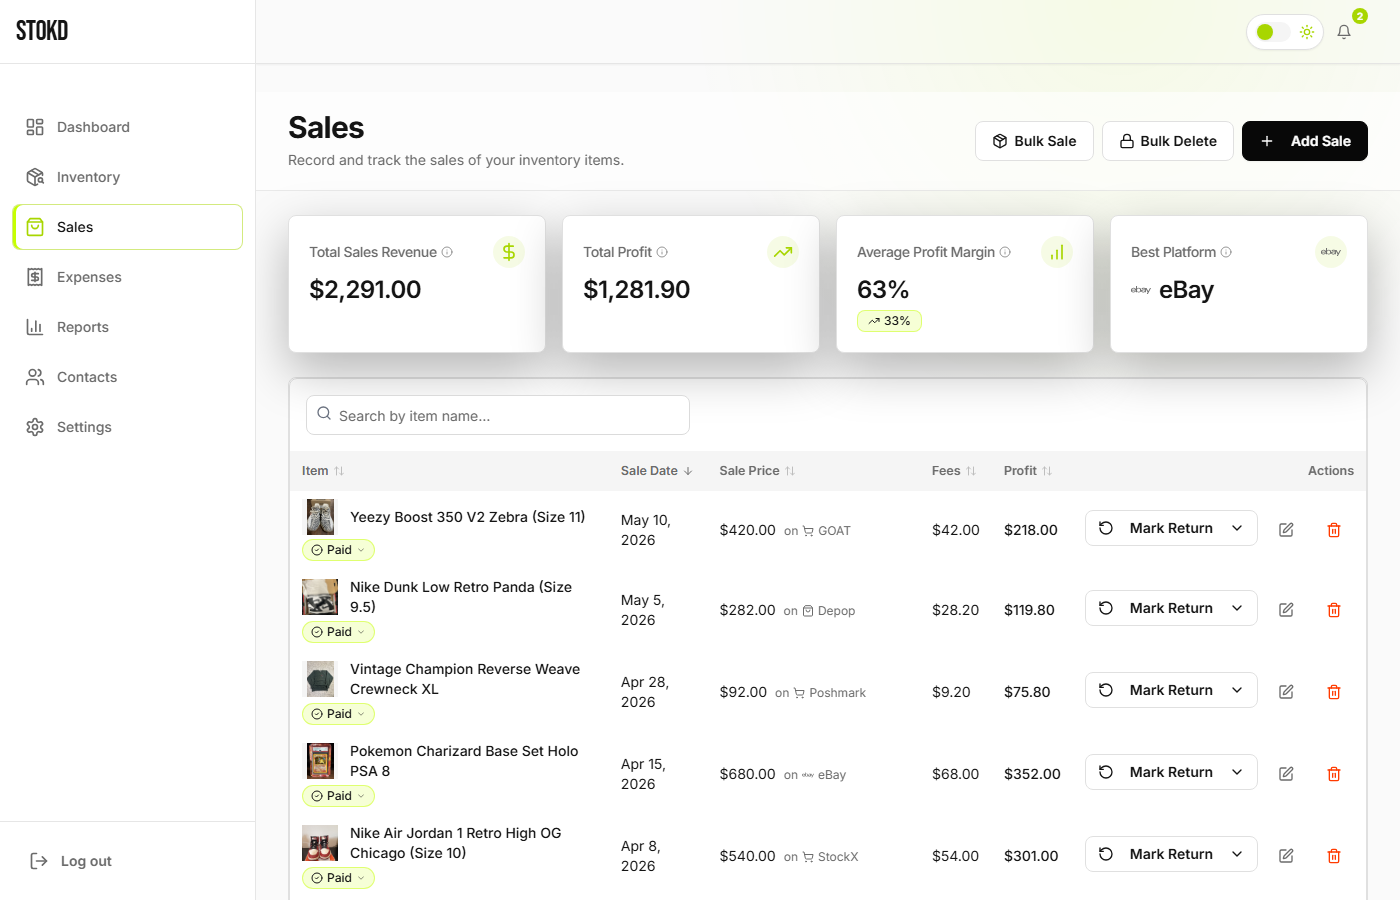1400x900 pixels.
Task: Expand Mark Return chevron for Air Jordan 1
Action: pyautogui.click(x=1237, y=854)
